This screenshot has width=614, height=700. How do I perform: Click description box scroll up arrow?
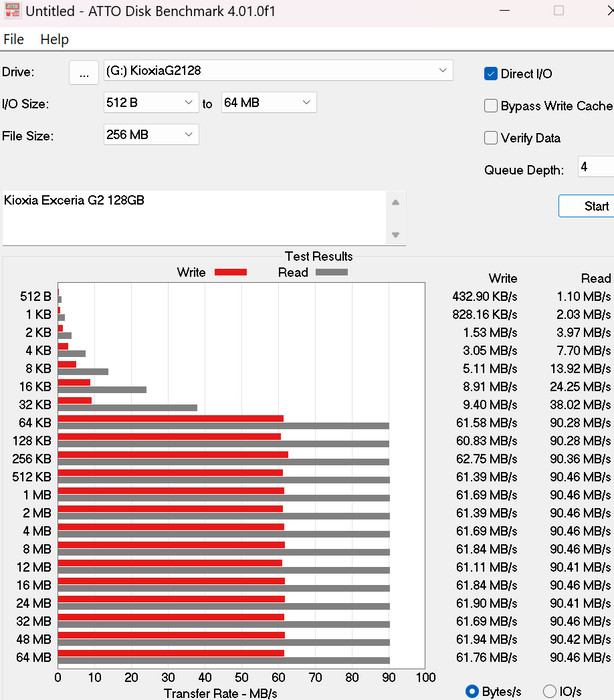(395, 203)
